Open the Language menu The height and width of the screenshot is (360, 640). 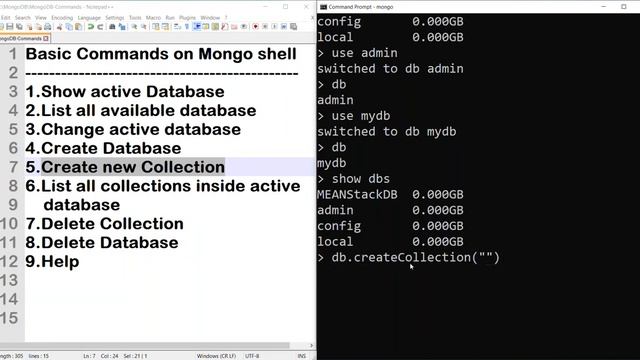coord(89,18)
